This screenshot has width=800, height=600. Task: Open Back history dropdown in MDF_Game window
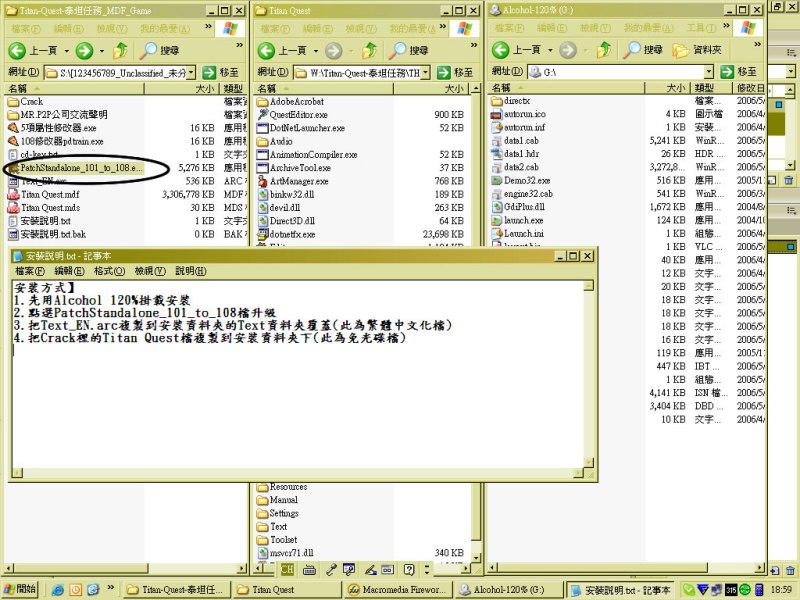(x=67, y=51)
